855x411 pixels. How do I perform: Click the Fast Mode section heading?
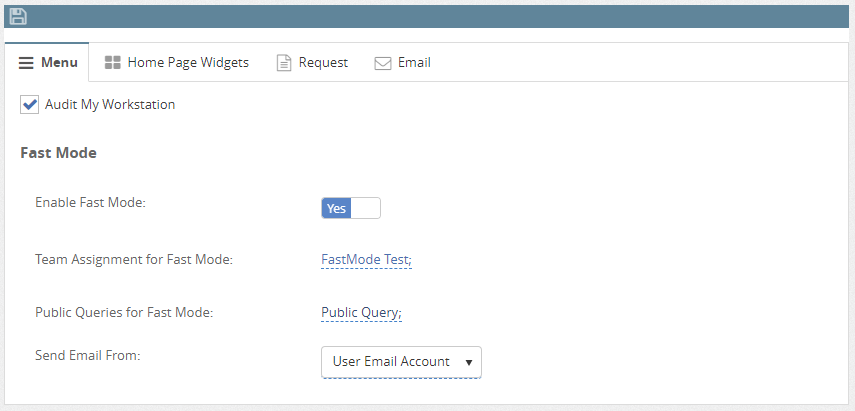coord(58,153)
